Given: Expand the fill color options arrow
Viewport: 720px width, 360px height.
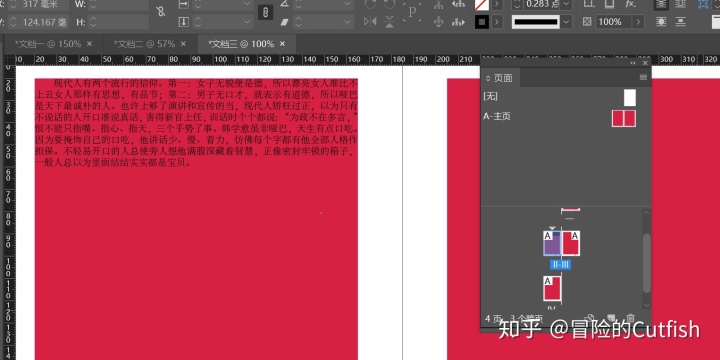Looking at the screenshot, I should coord(497,4).
